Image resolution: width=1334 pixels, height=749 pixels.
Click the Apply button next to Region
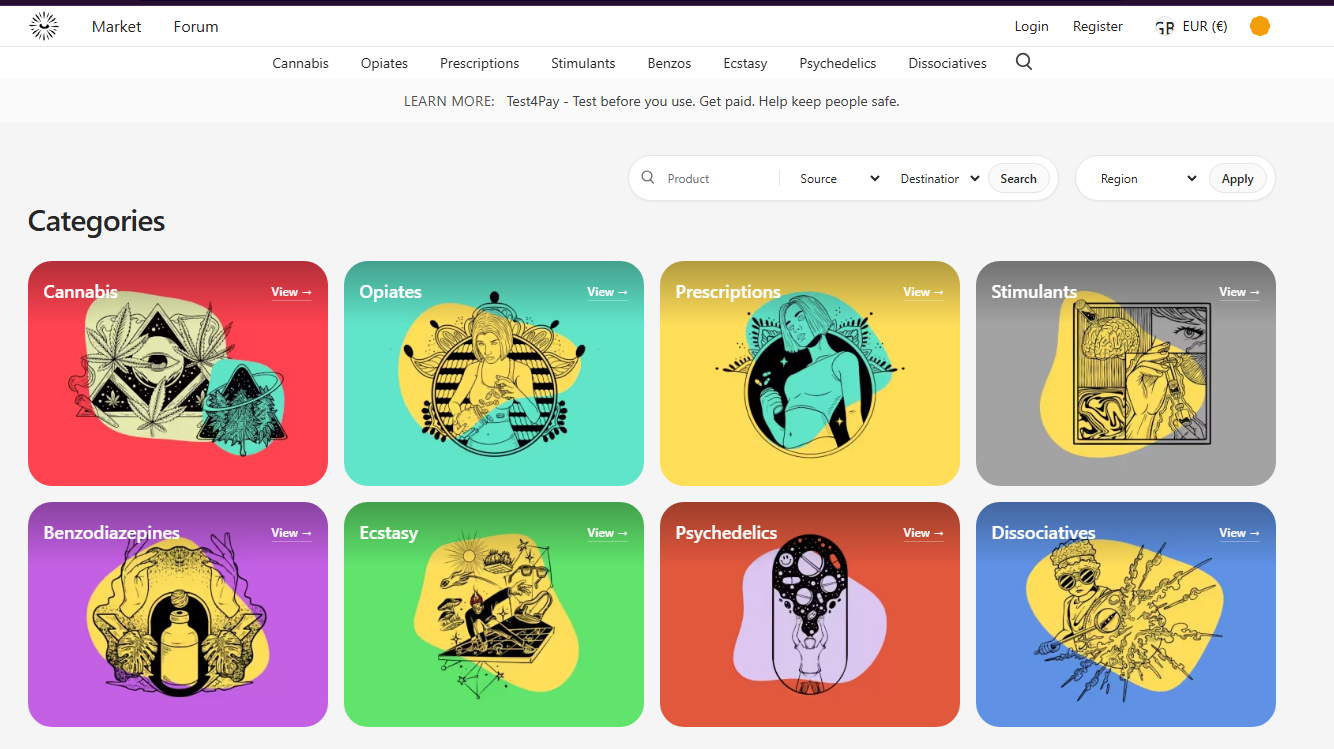(1237, 179)
